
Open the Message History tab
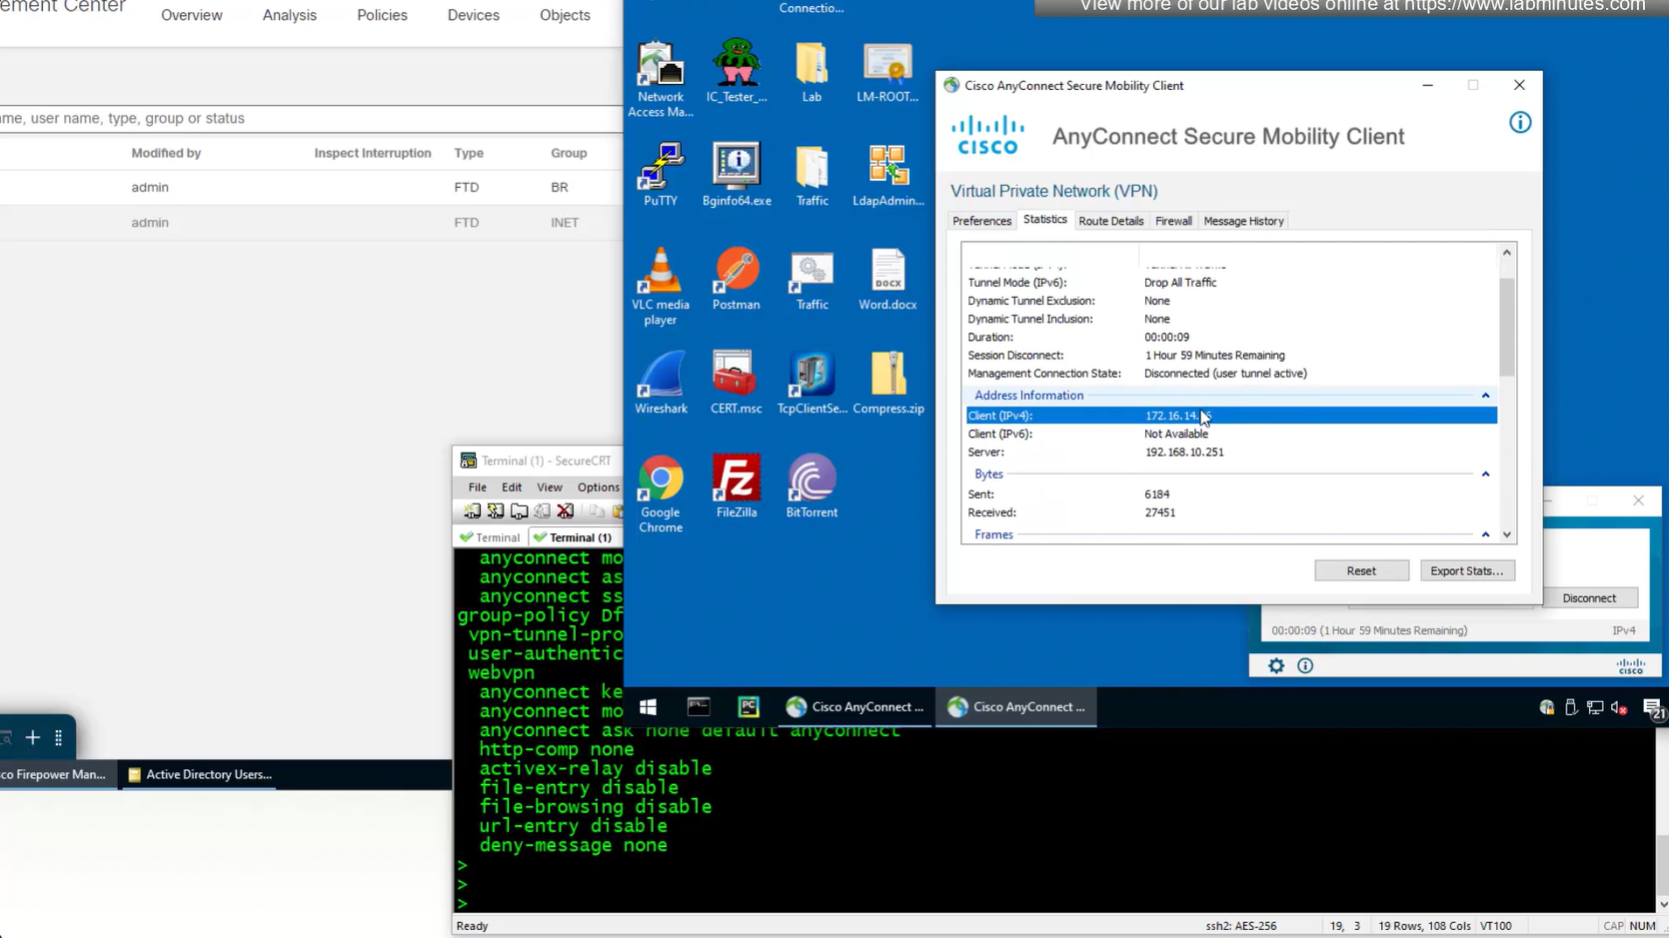pos(1243,221)
